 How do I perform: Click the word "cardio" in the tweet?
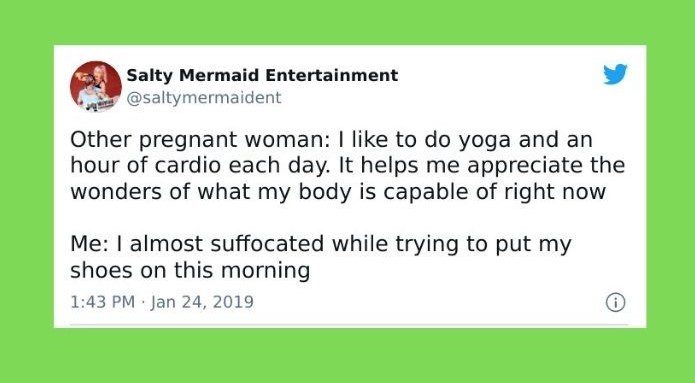point(187,166)
